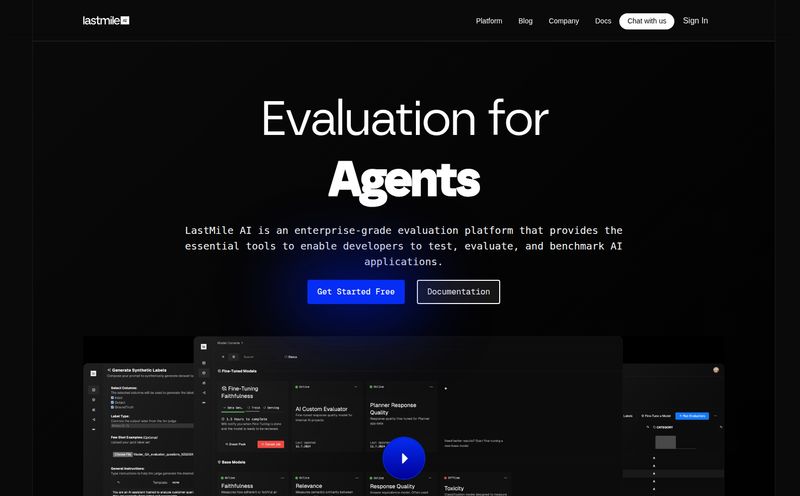Click the hours to complete status text
Screen dimensions: 800x496
[x=246, y=419]
